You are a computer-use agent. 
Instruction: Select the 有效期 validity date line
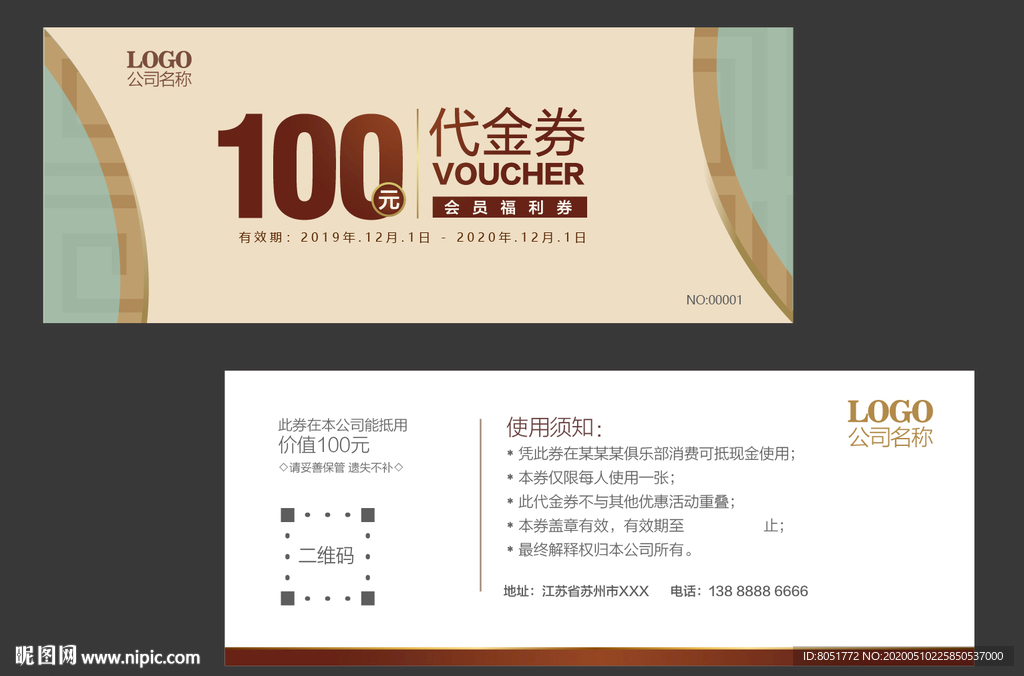(412, 238)
